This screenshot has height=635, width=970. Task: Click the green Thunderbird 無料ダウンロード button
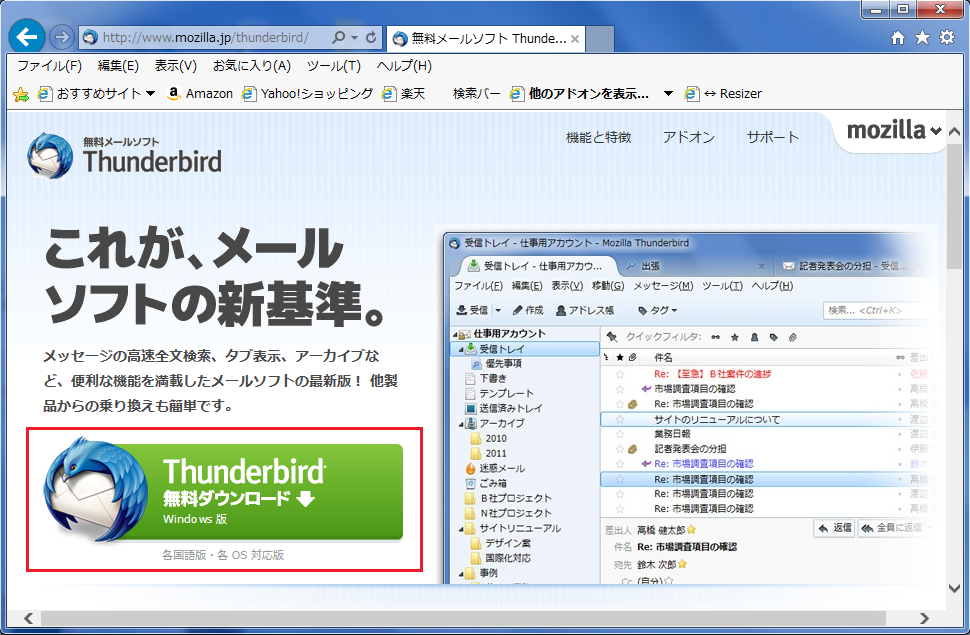click(224, 491)
